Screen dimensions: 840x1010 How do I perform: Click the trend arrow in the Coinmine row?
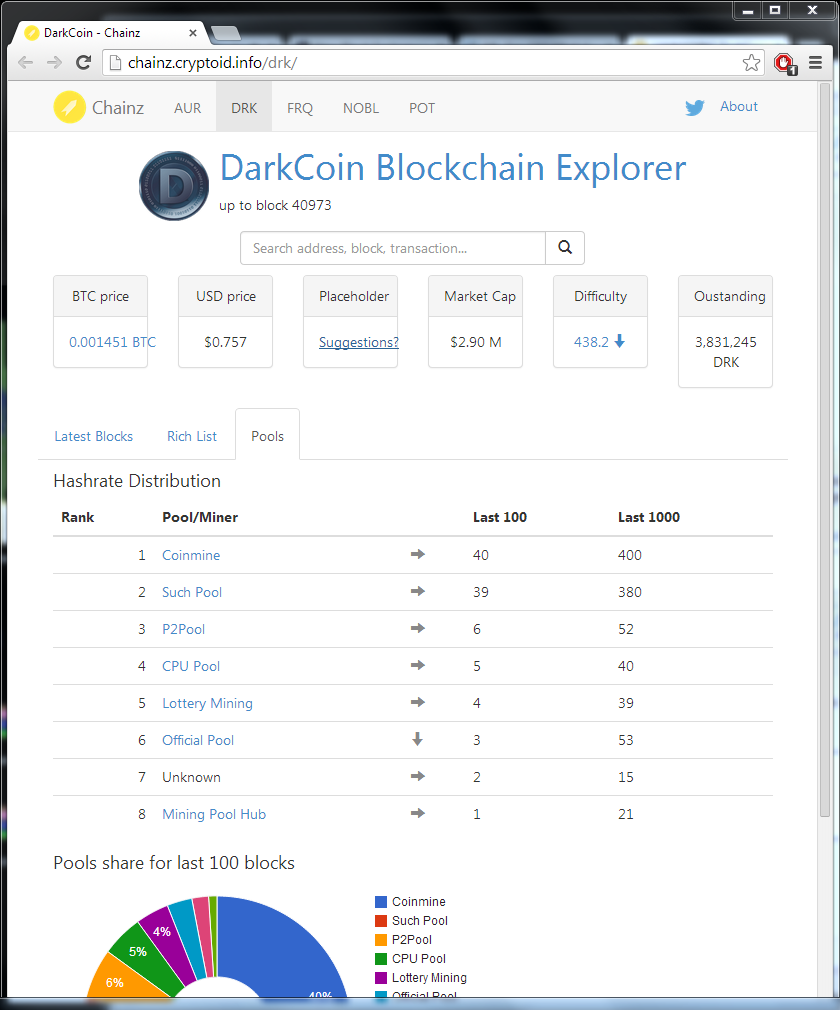pyautogui.click(x=418, y=554)
